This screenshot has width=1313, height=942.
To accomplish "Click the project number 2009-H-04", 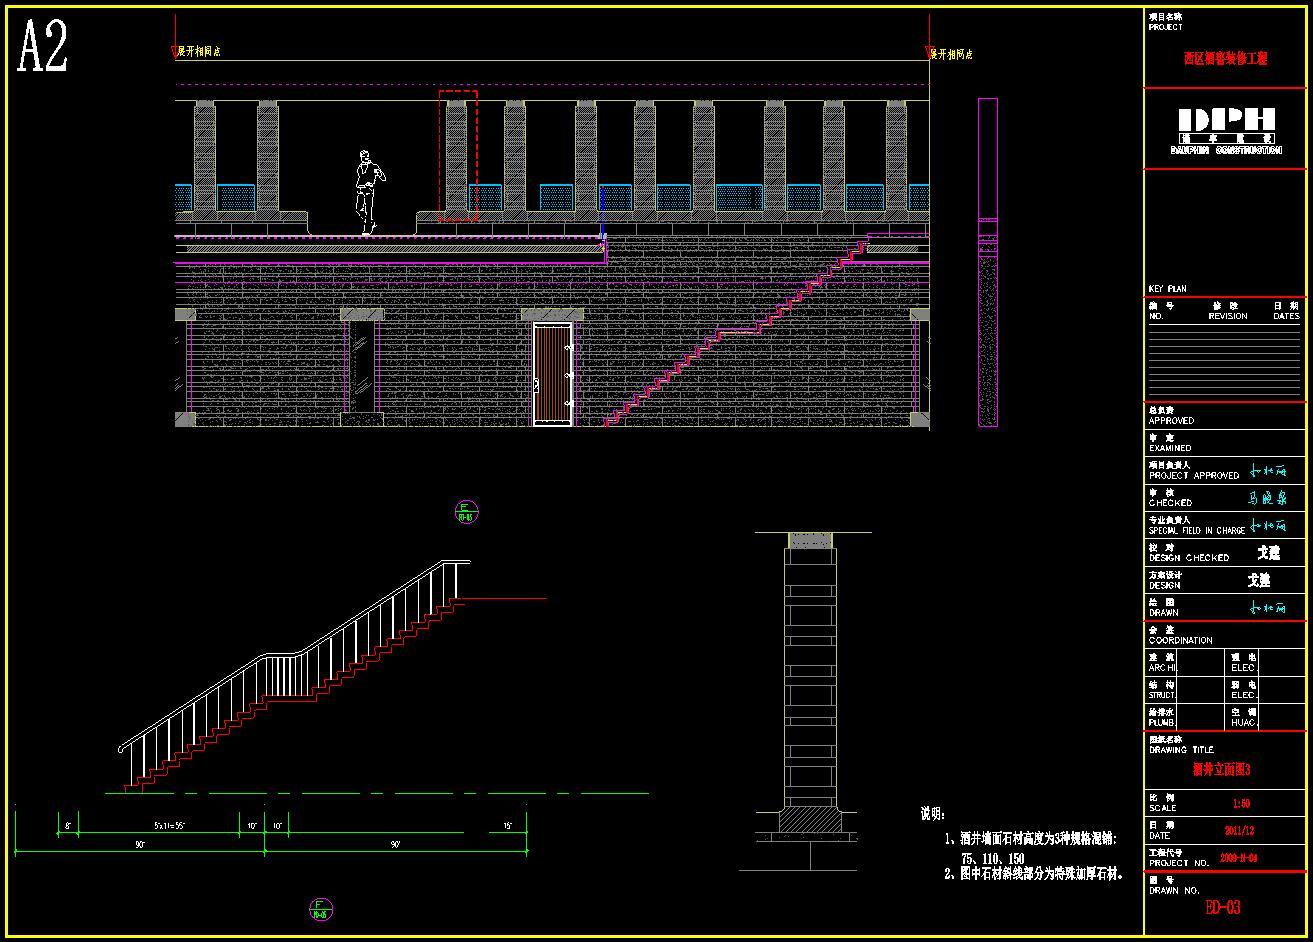I will pos(1238,858).
